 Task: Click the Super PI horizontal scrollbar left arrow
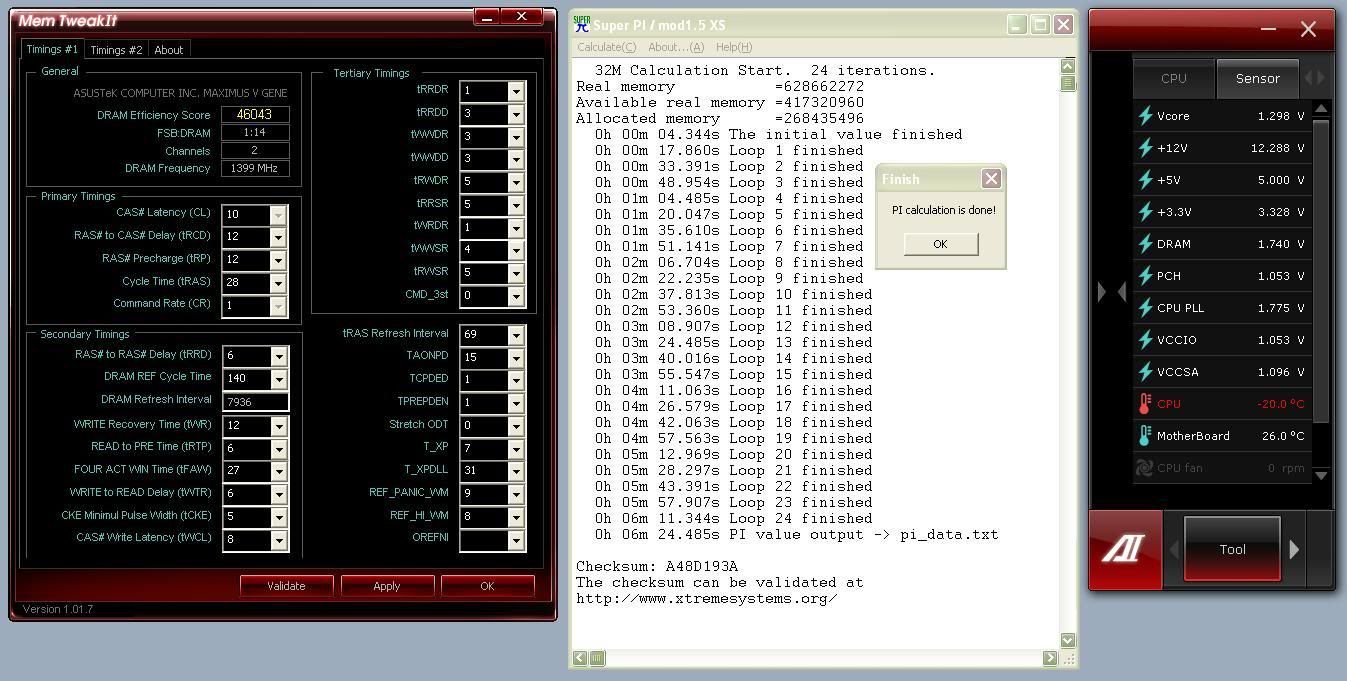tap(580, 658)
